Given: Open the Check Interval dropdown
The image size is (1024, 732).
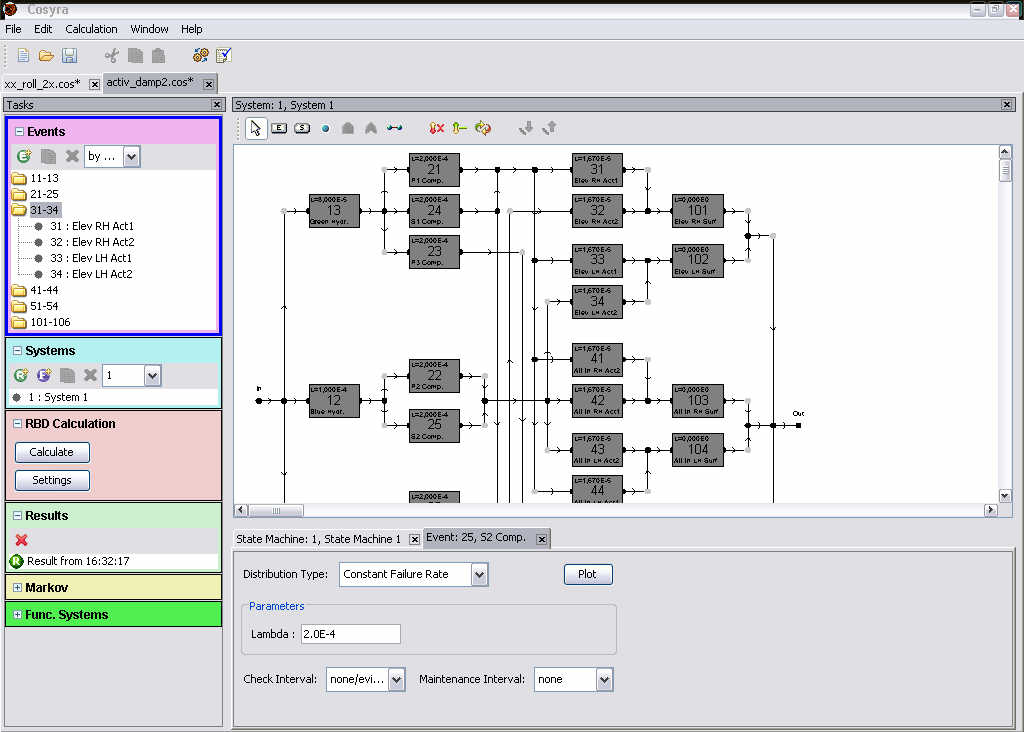Looking at the screenshot, I should [x=396, y=680].
